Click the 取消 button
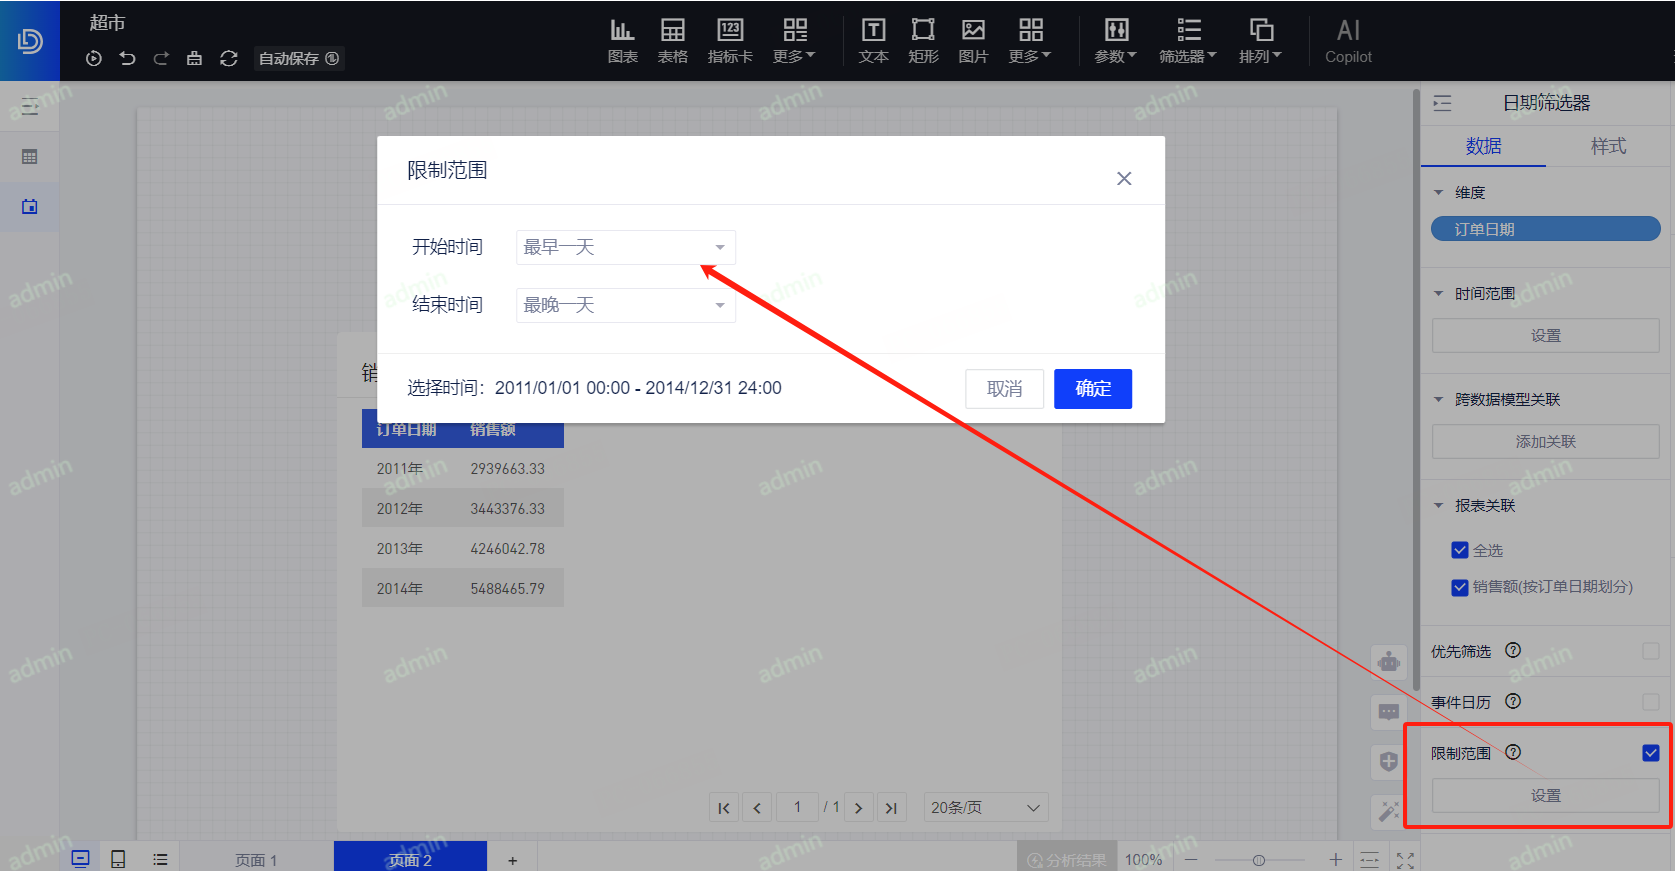This screenshot has width=1675, height=871. click(1004, 389)
